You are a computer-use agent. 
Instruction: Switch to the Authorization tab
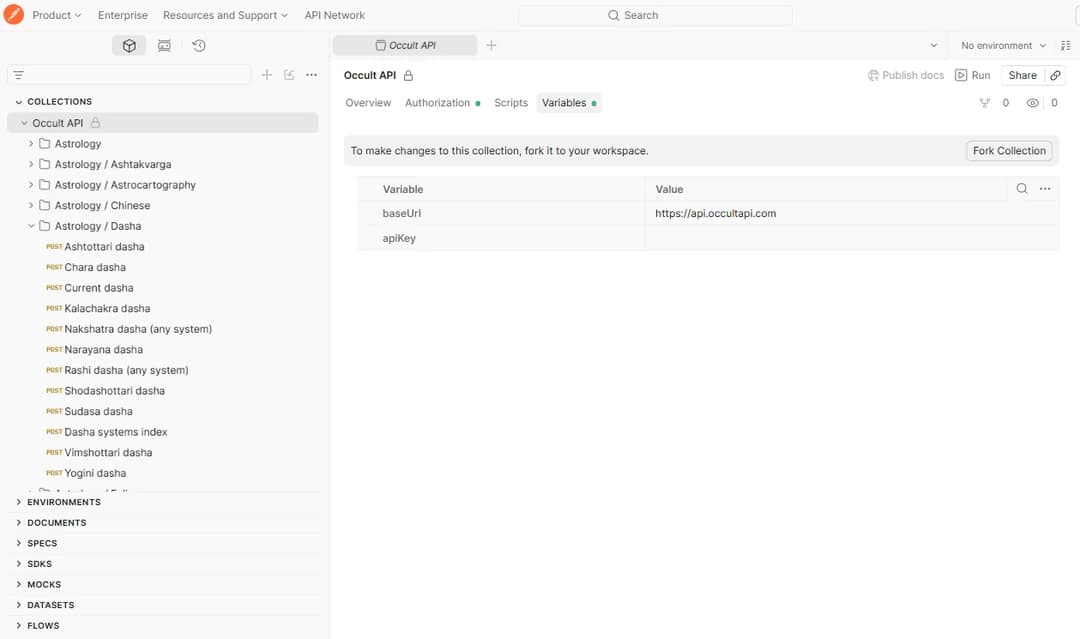point(442,103)
